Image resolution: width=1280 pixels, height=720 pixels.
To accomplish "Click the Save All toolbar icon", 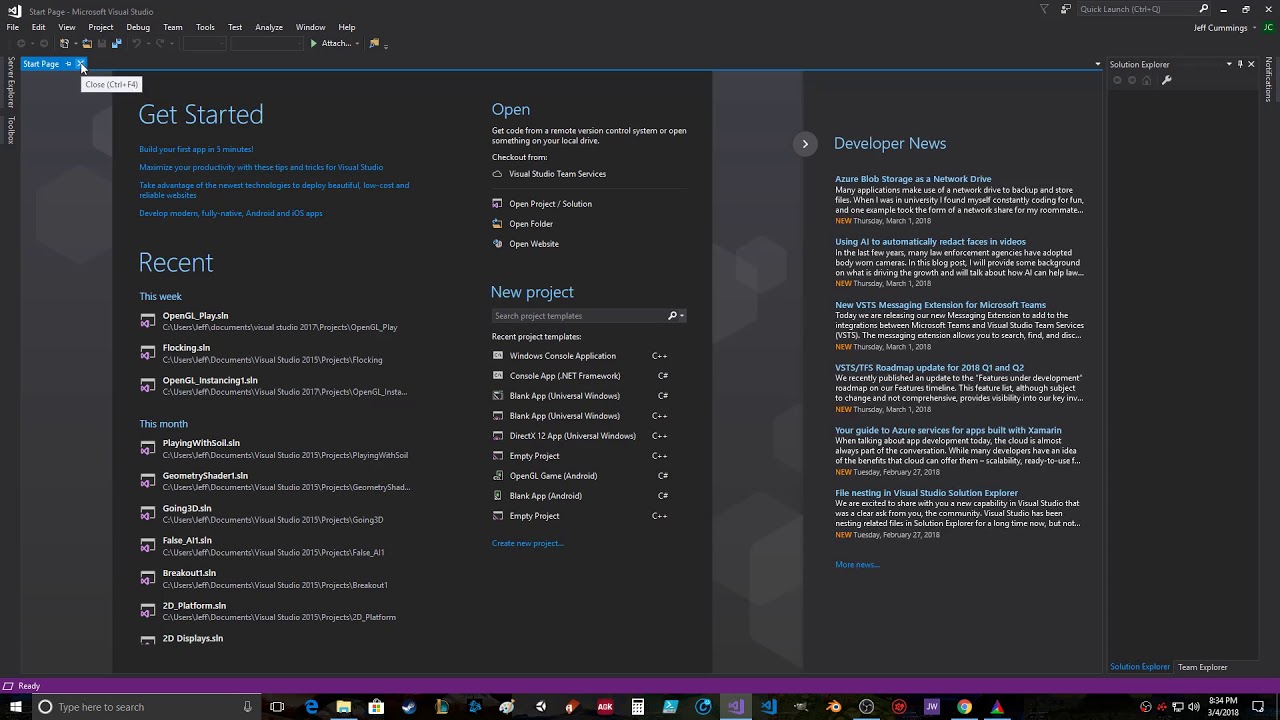I will pyautogui.click(x=116, y=43).
